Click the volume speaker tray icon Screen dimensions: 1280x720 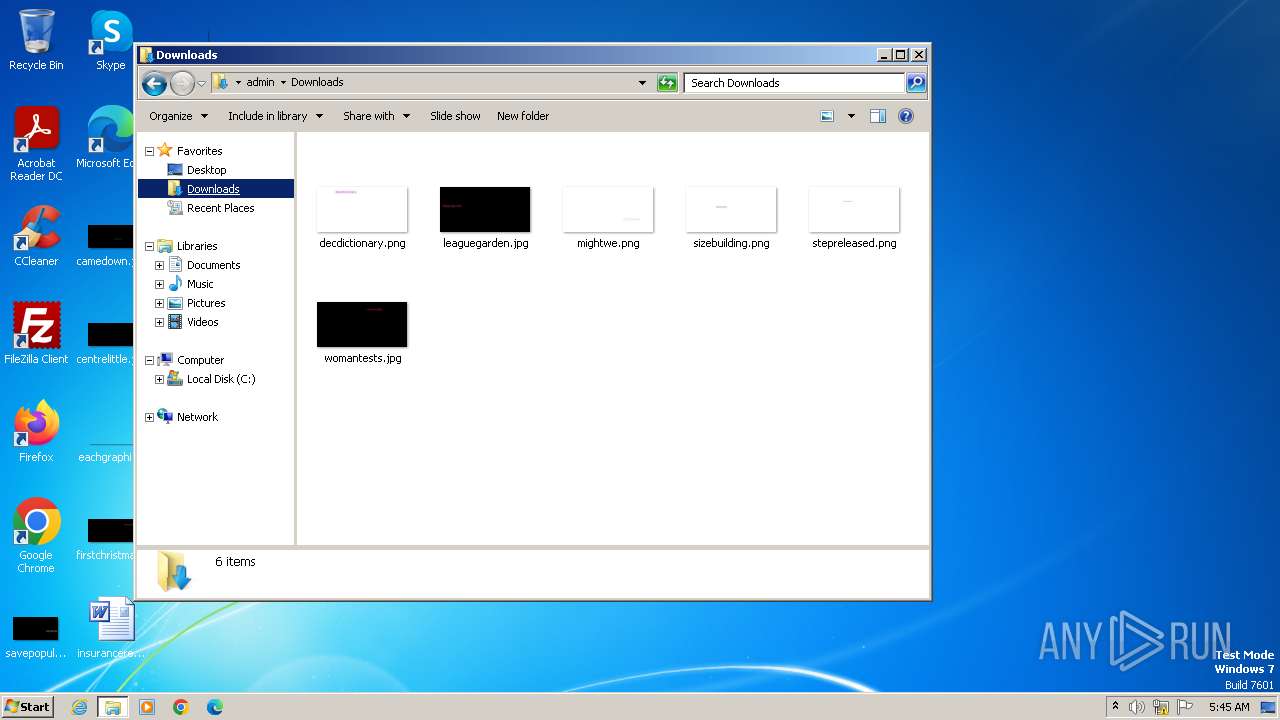(1137, 707)
